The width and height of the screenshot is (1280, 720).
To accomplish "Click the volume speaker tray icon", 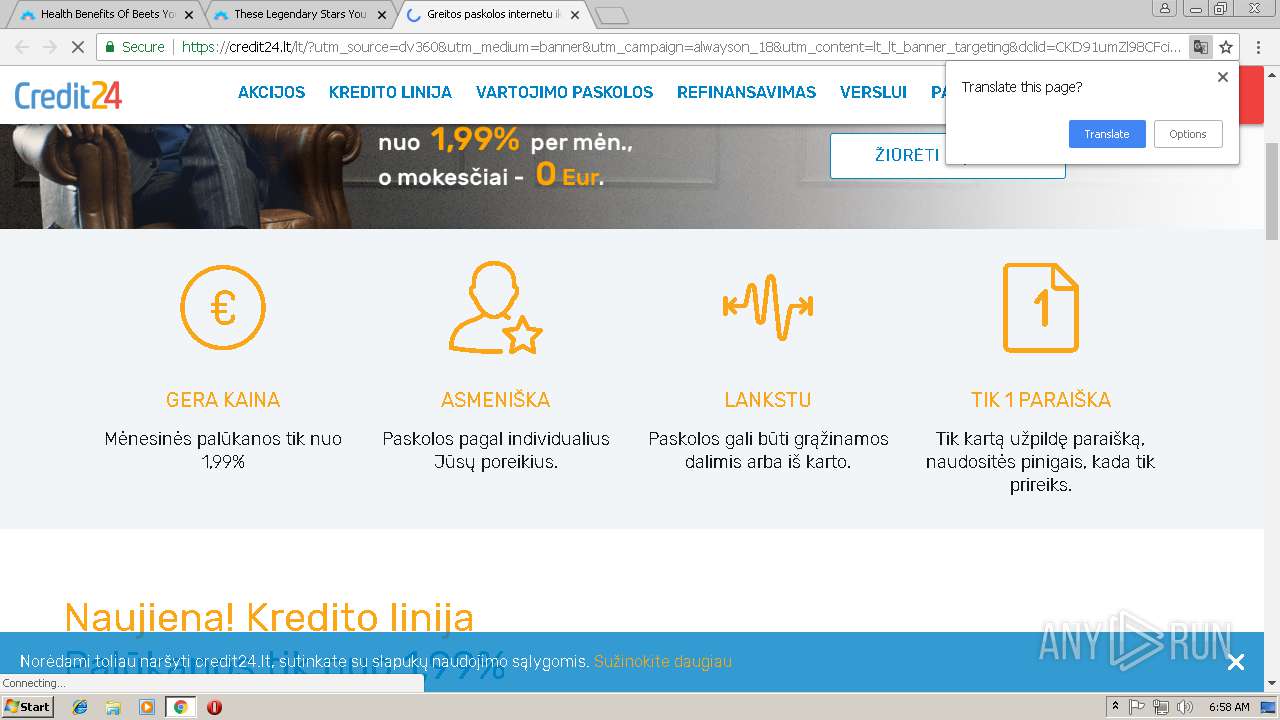I will tap(1184, 707).
